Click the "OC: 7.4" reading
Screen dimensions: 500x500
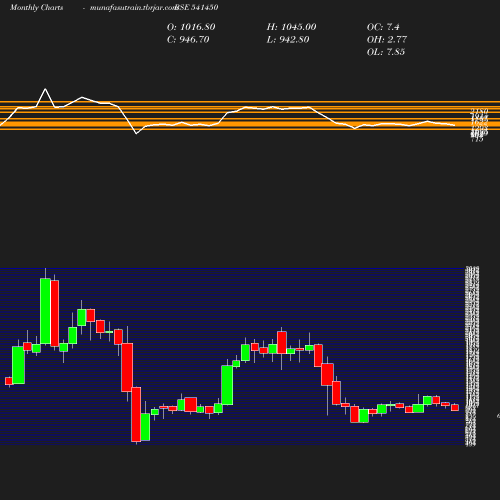tap(383, 27)
